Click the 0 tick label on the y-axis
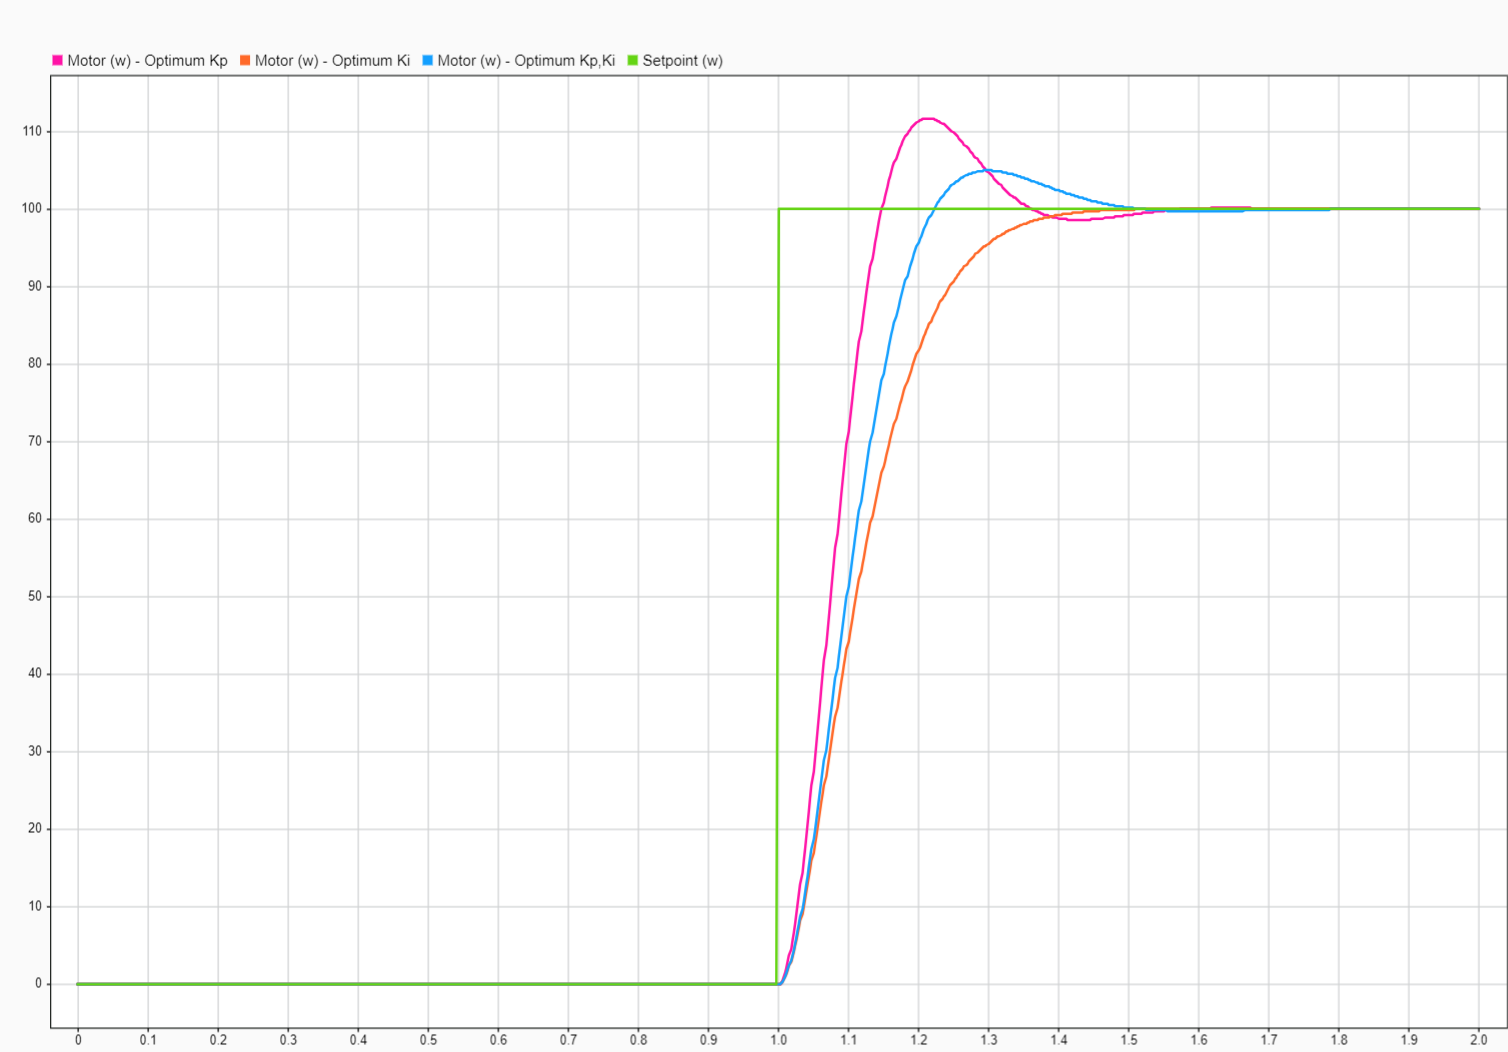 click(39, 983)
